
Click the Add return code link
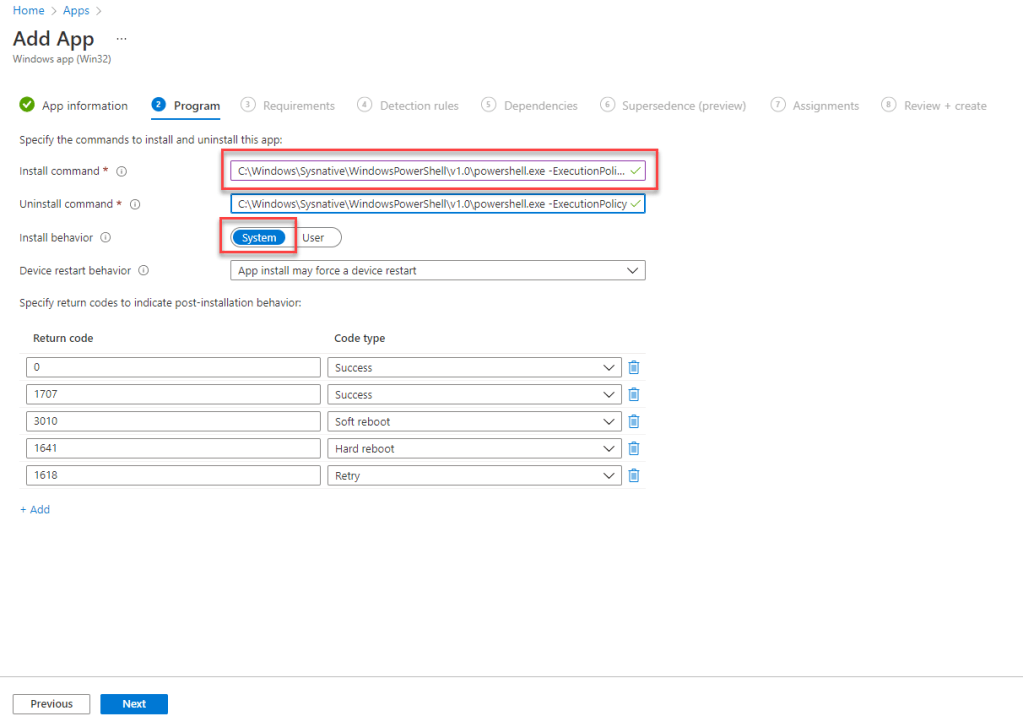pyautogui.click(x=35, y=510)
